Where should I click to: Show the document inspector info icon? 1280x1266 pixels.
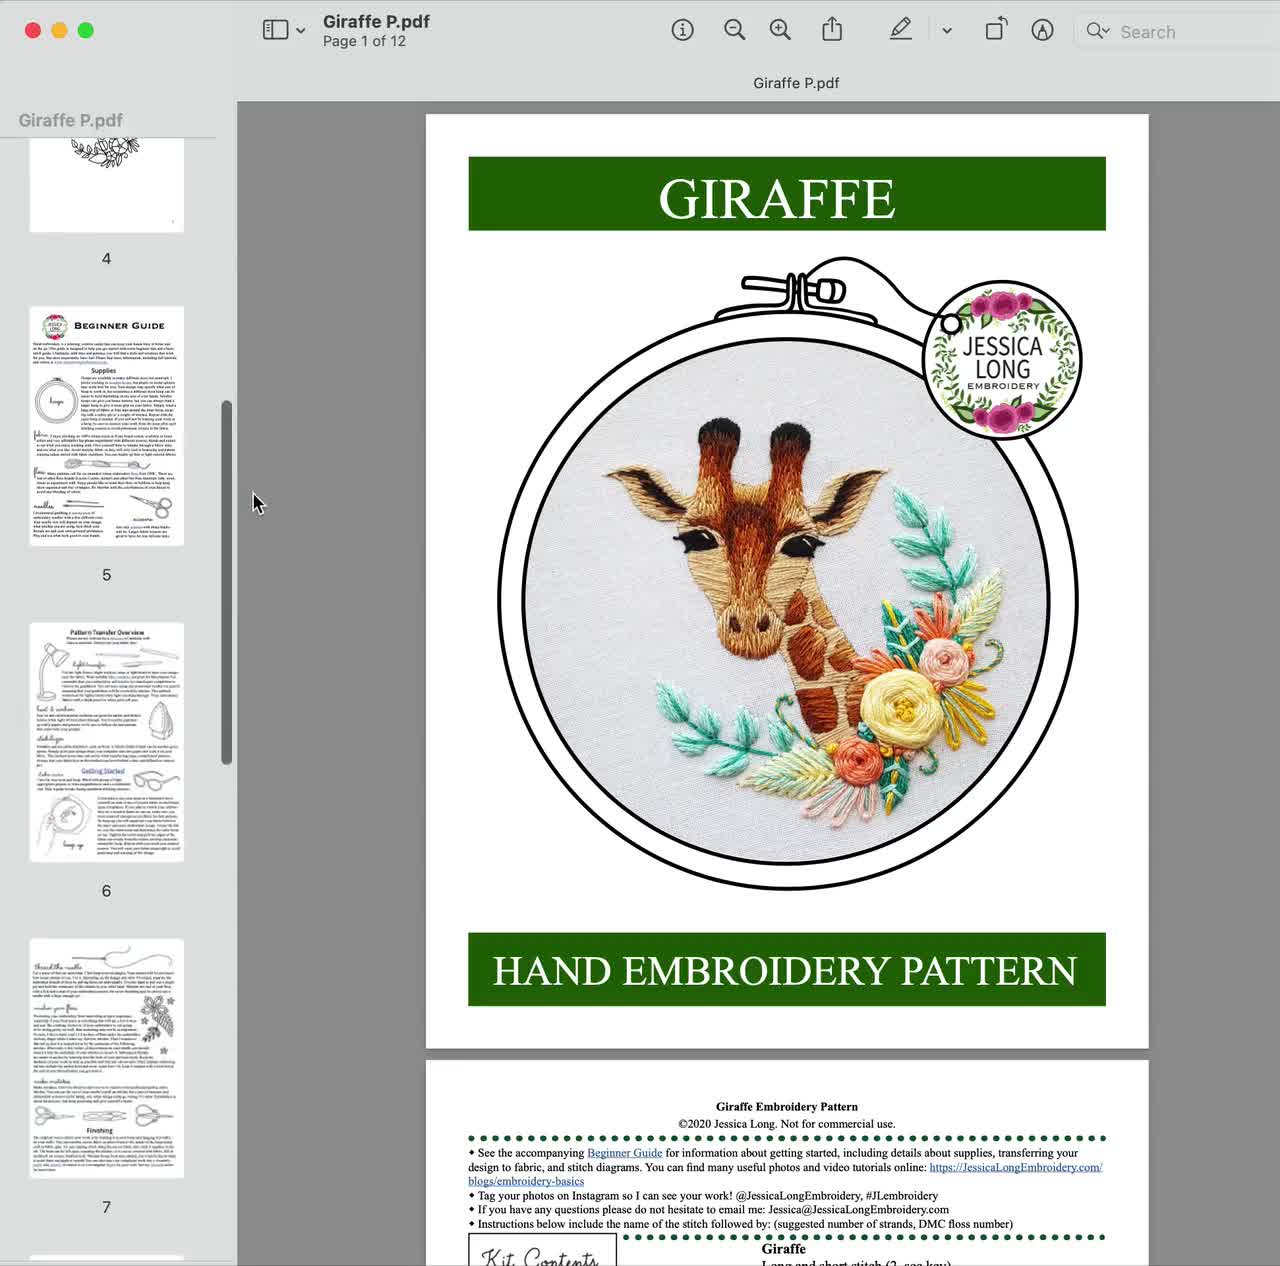[x=682, y=30]
